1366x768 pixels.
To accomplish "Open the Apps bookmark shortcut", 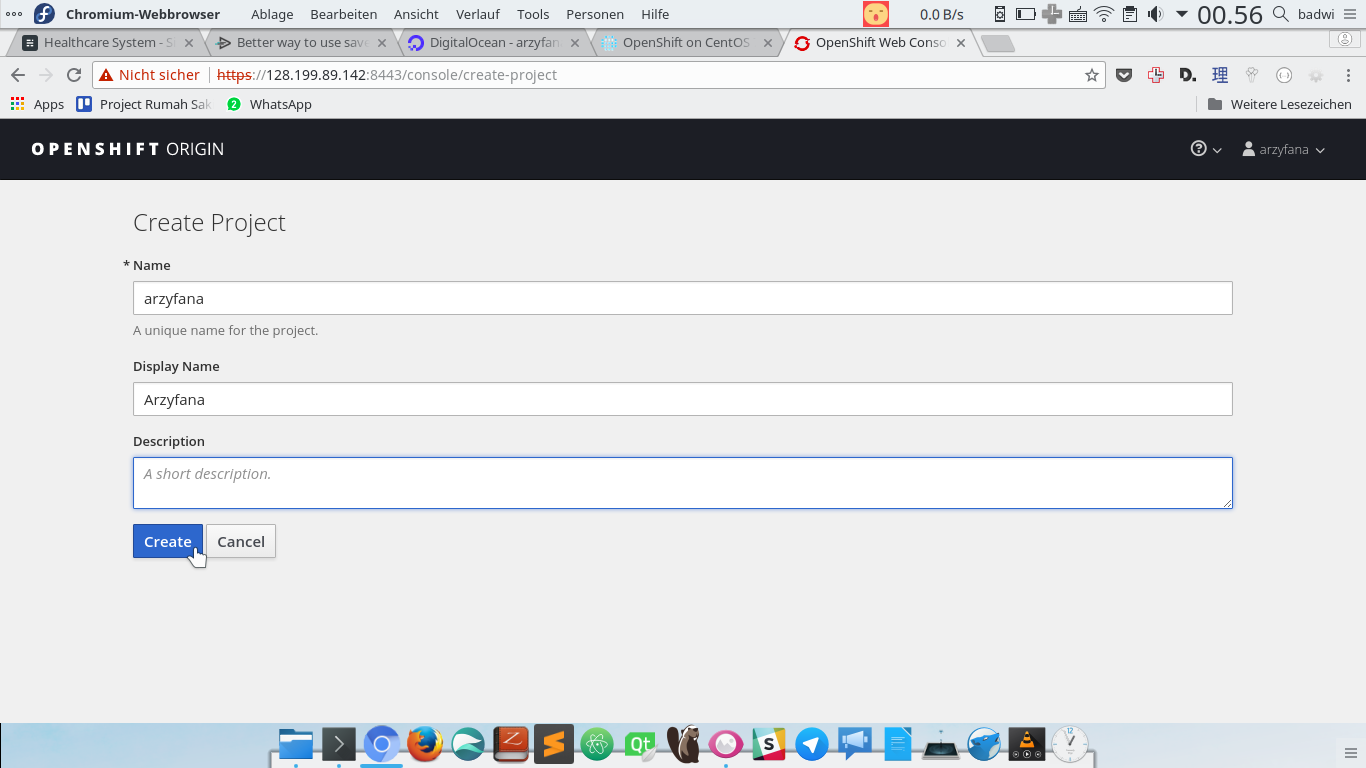I will [x=37, y=104].
